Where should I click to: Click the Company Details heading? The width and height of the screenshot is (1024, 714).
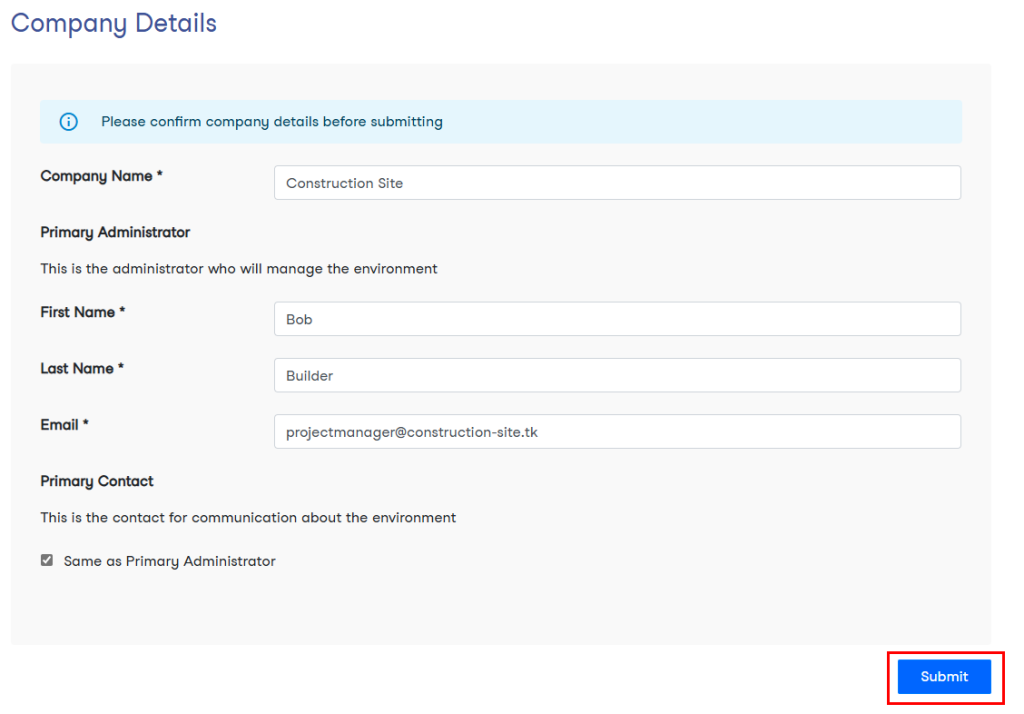(114, 24)
